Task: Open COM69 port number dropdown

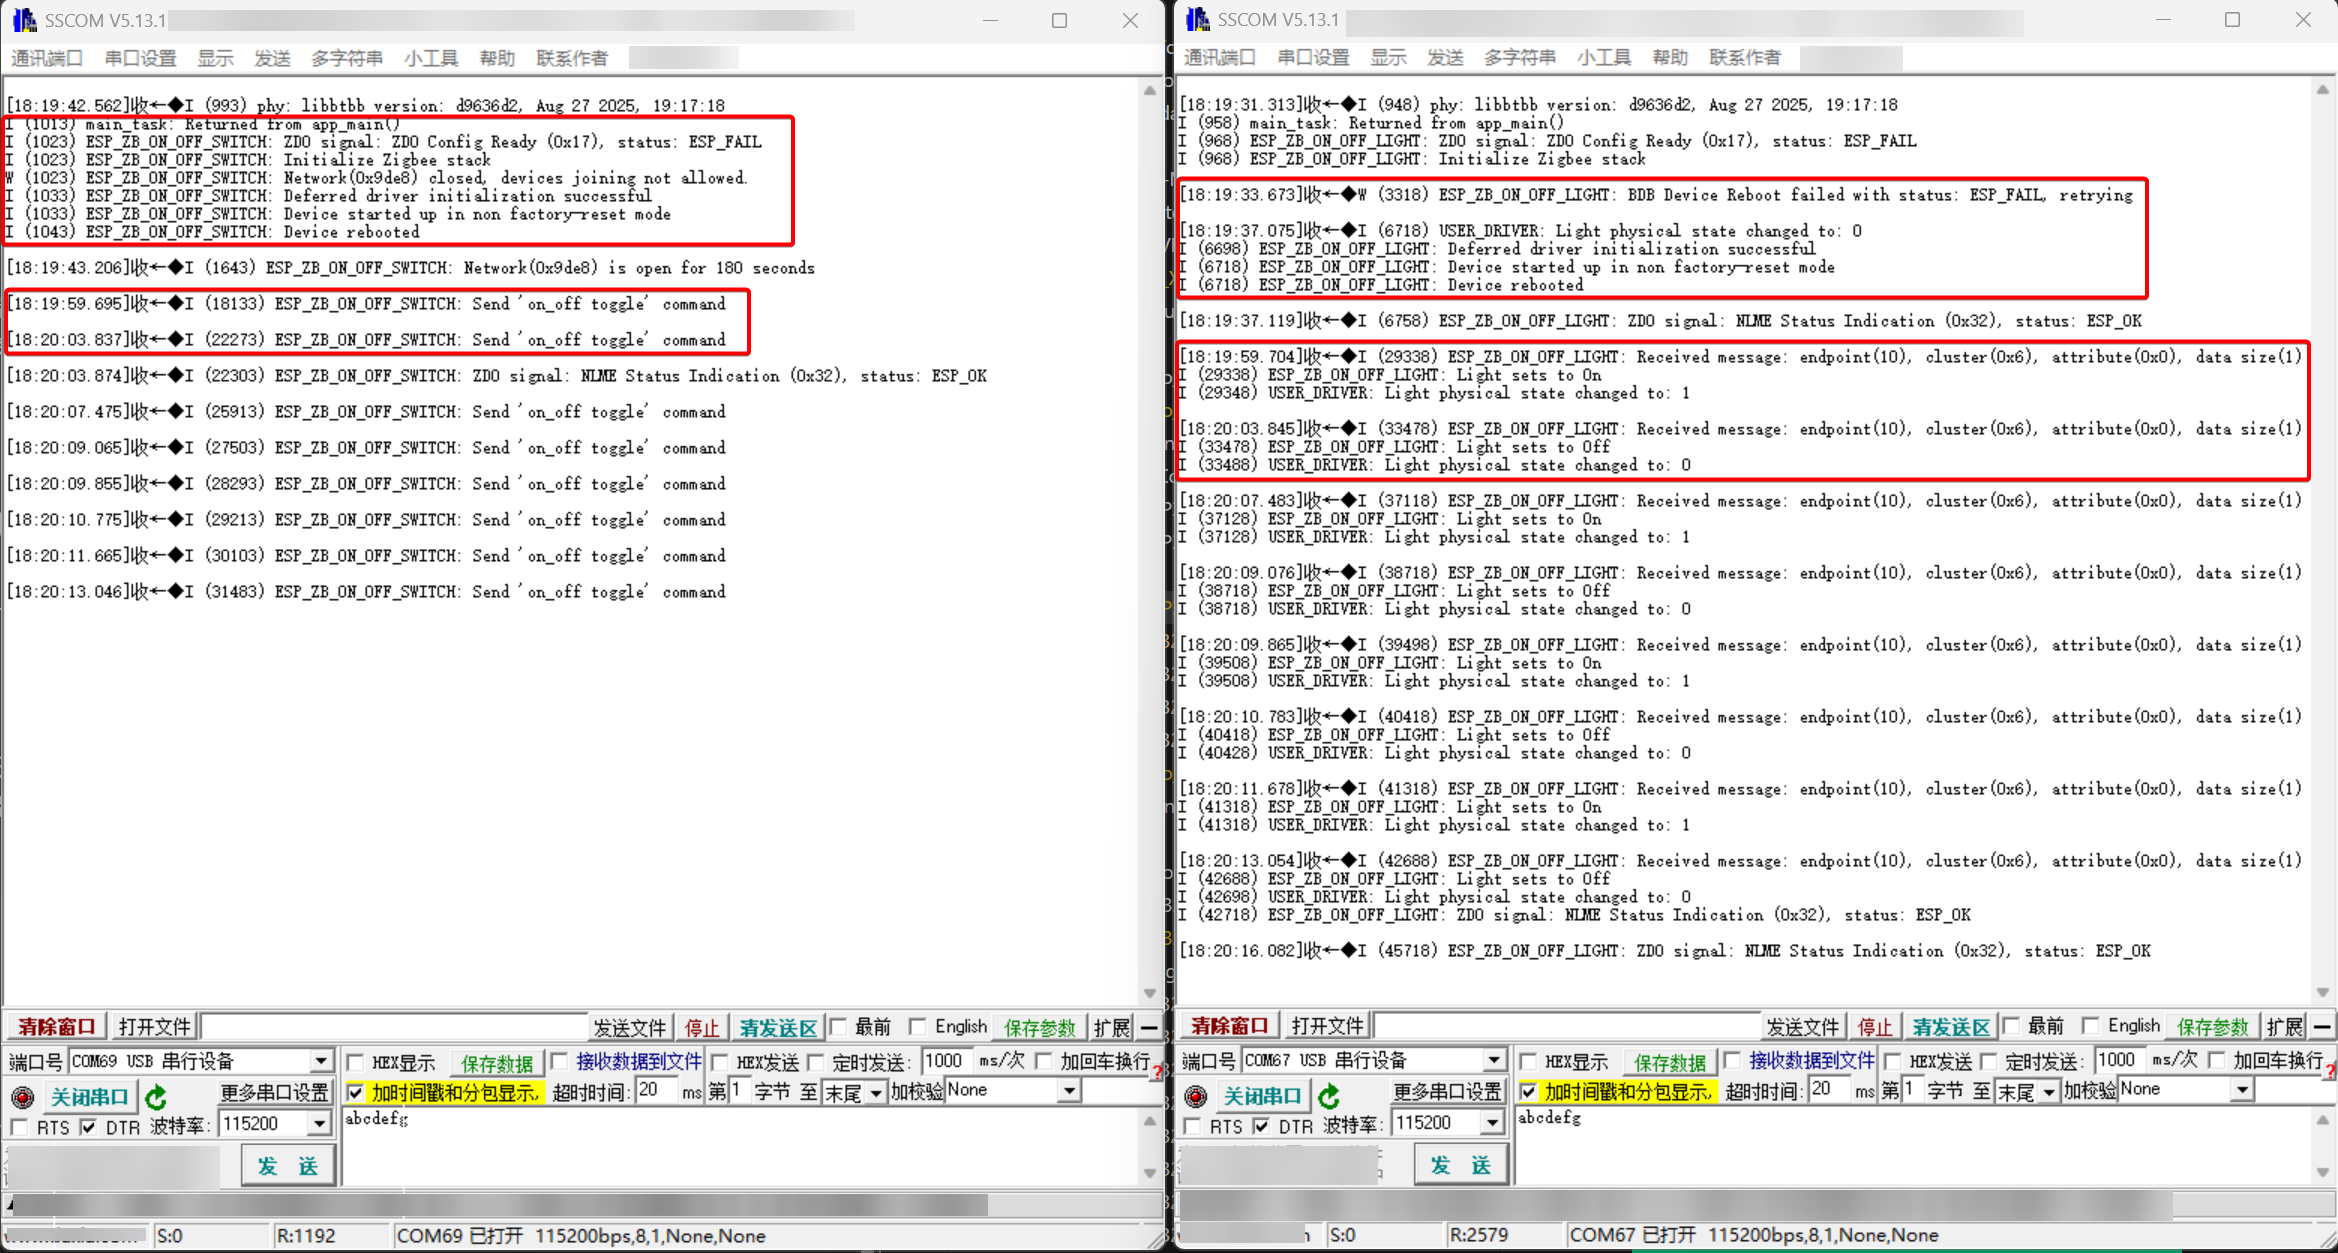Action: click(x=320, y=1061)
